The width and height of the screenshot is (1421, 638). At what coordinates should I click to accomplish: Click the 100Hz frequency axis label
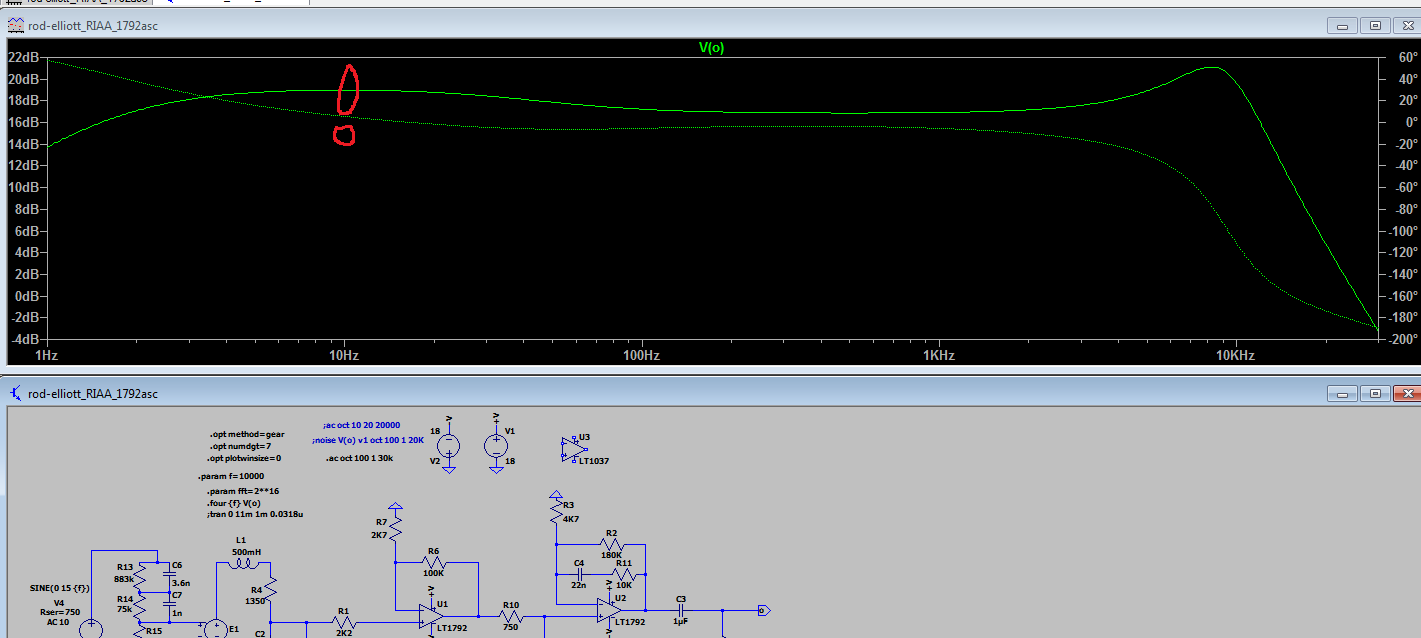point(642,356)
